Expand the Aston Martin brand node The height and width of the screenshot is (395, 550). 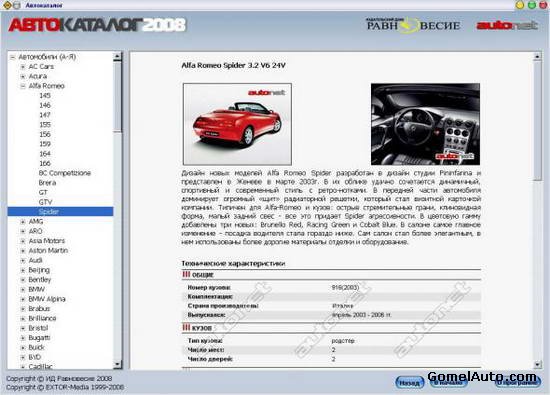click(23, 251)
